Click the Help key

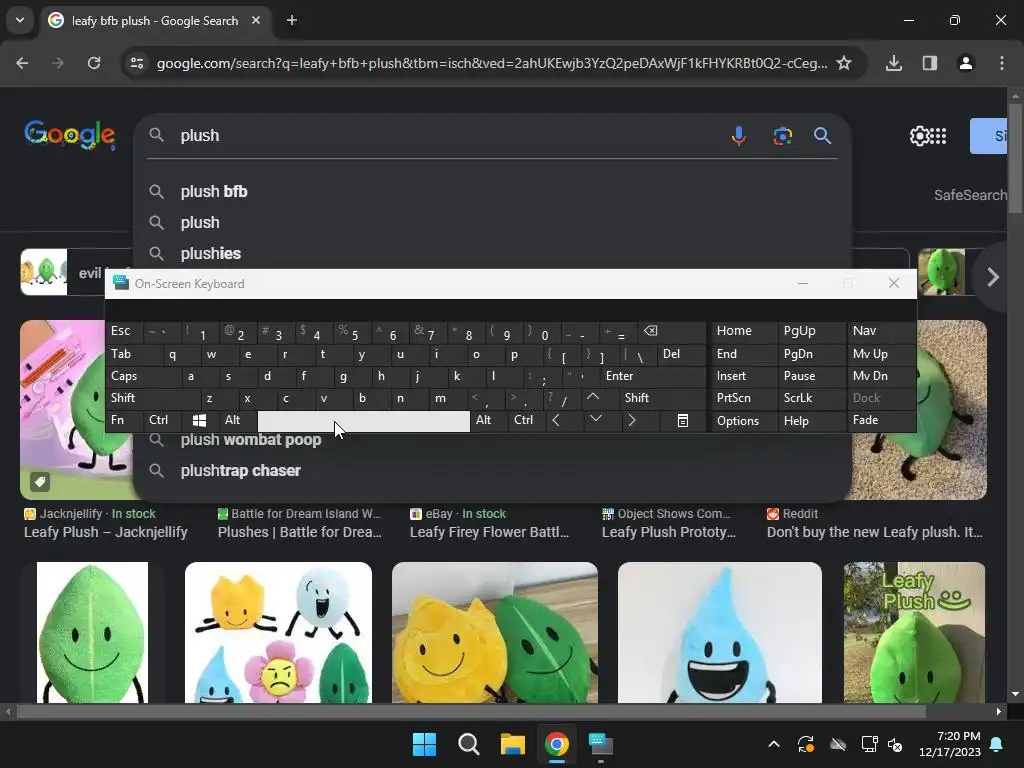click(x=810, y=421)
